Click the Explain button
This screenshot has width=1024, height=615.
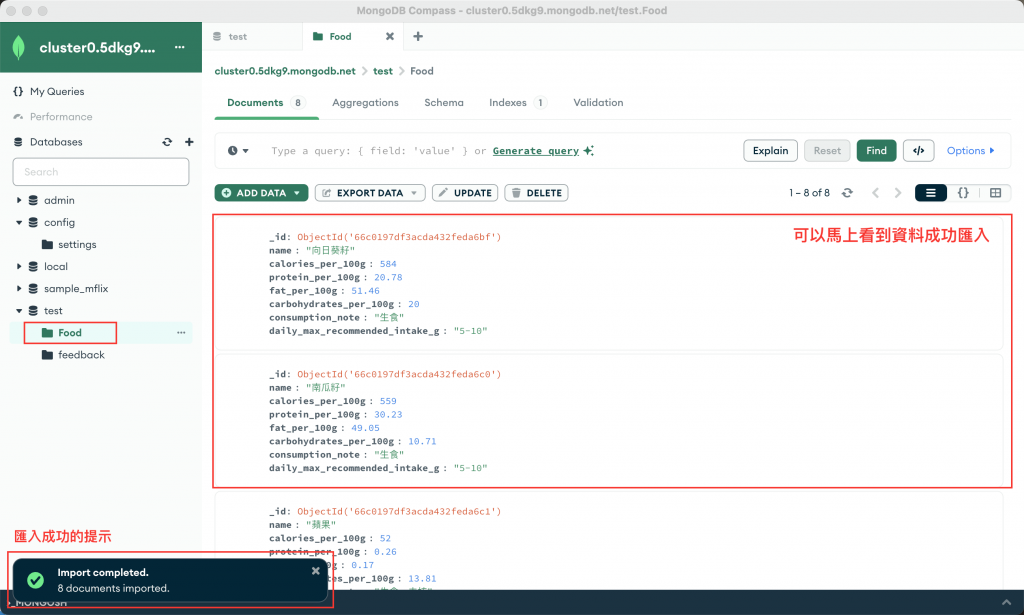pos(771,151)
